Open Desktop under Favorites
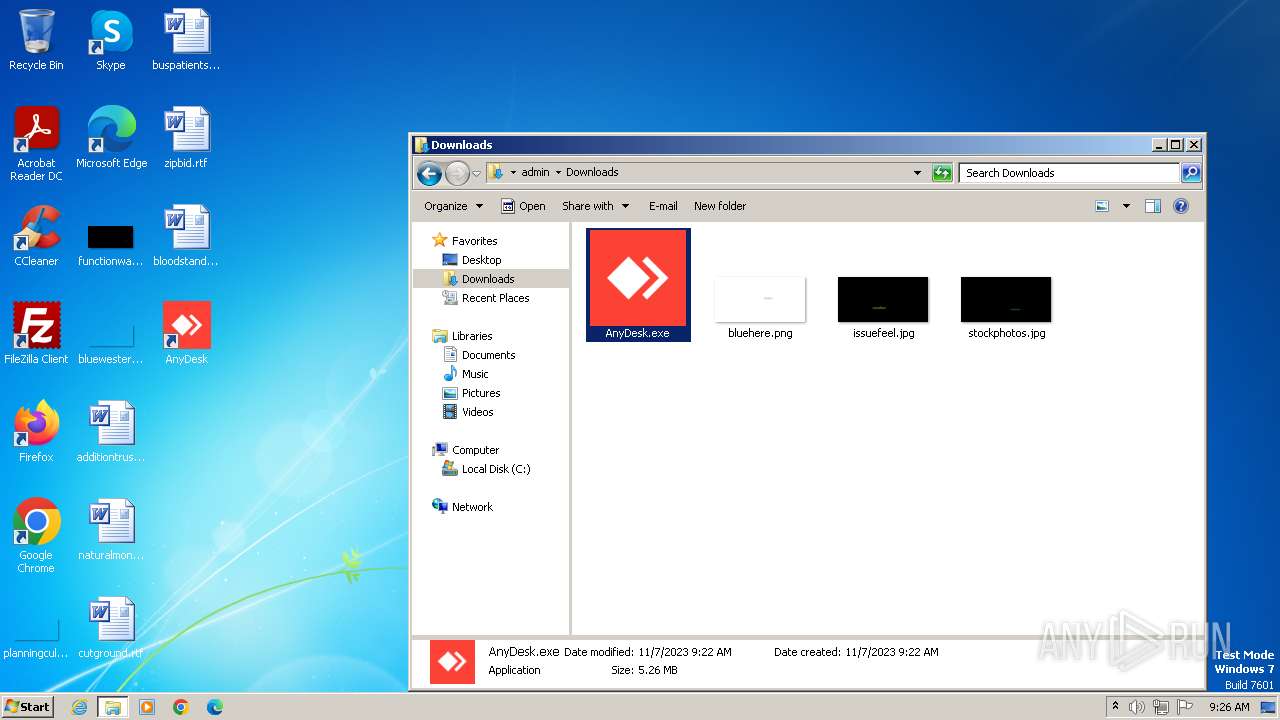The height and width of the screenshot is (720, 1280). pyautogui.click(x=472, y=260)
